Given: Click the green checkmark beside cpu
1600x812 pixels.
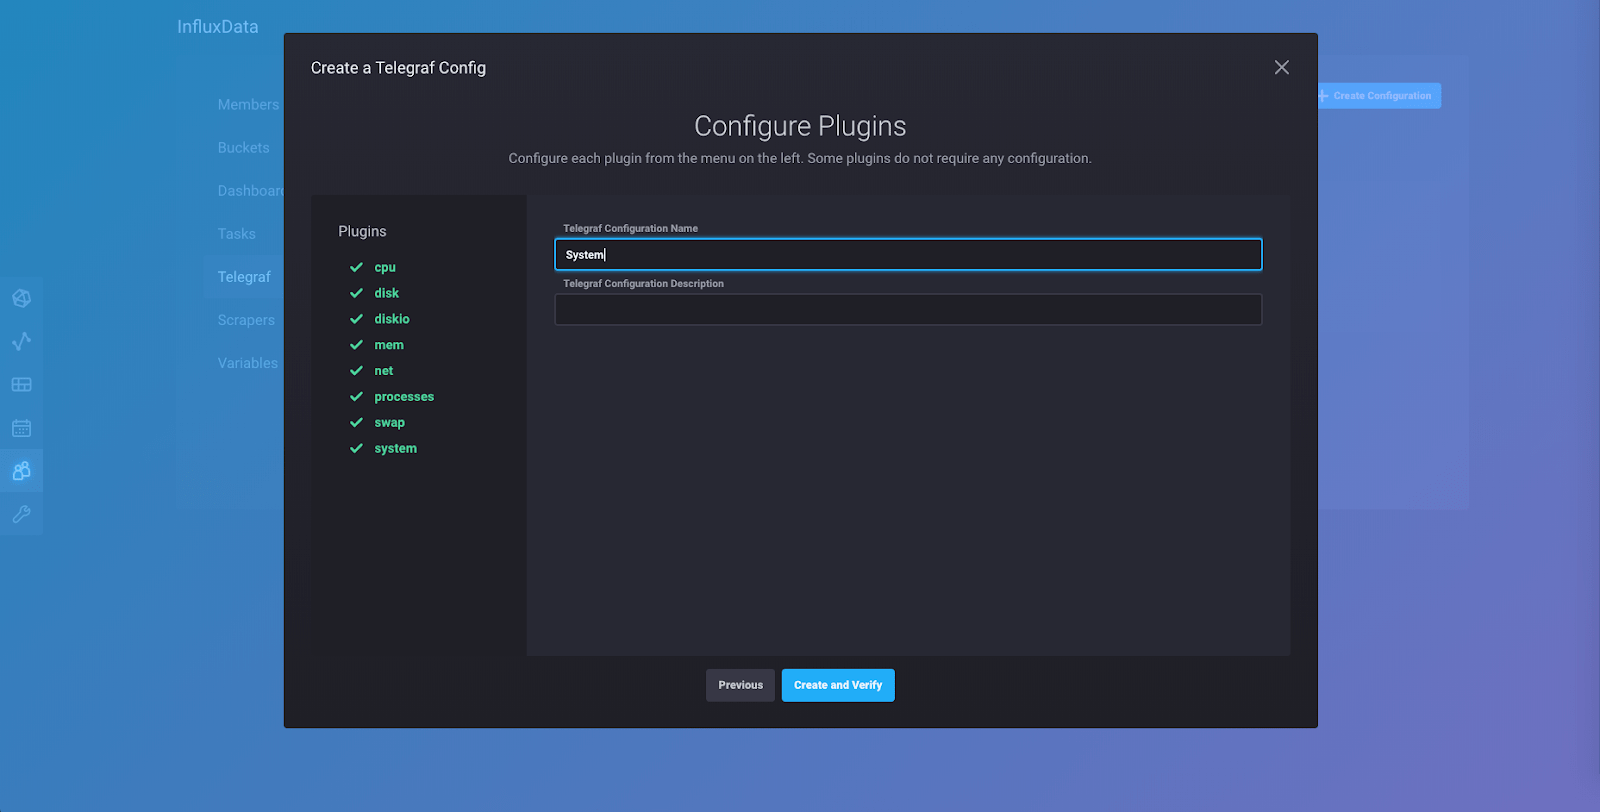Looking at the screenshot, I should (x=356, y=267).
